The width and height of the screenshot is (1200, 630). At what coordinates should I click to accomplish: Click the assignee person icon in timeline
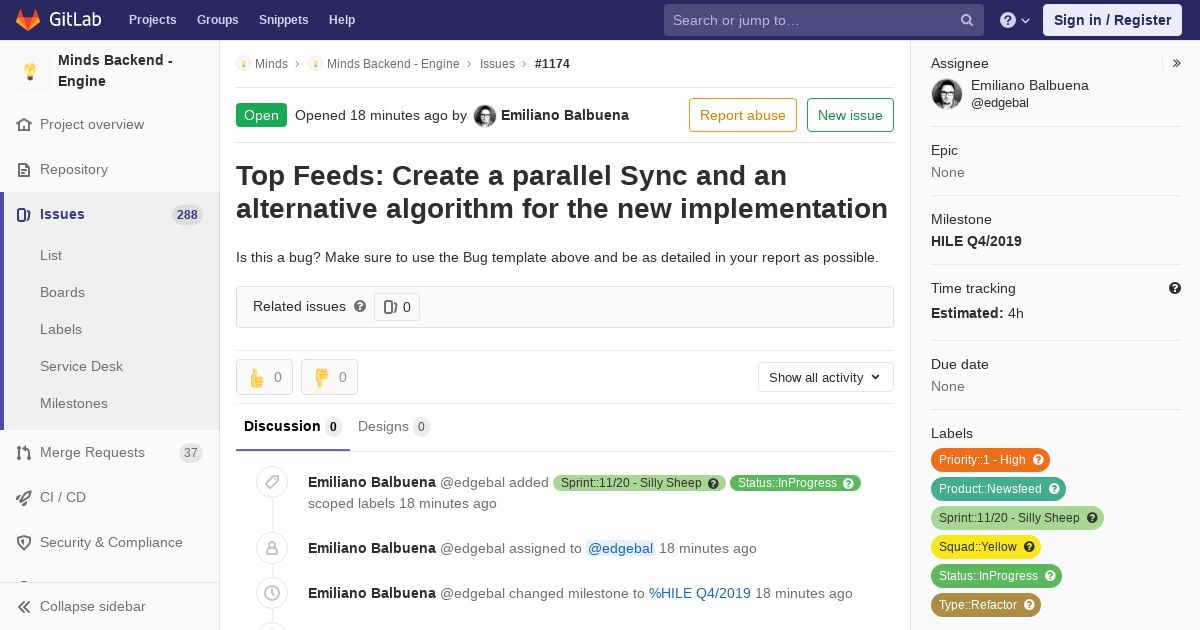(272, 548)
